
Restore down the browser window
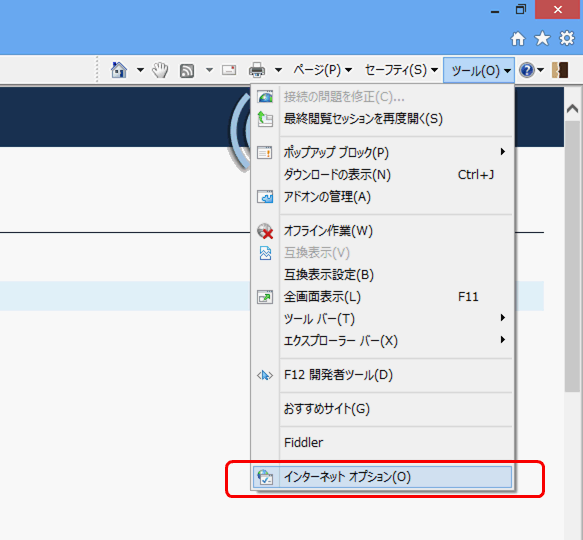click(521, 9)
